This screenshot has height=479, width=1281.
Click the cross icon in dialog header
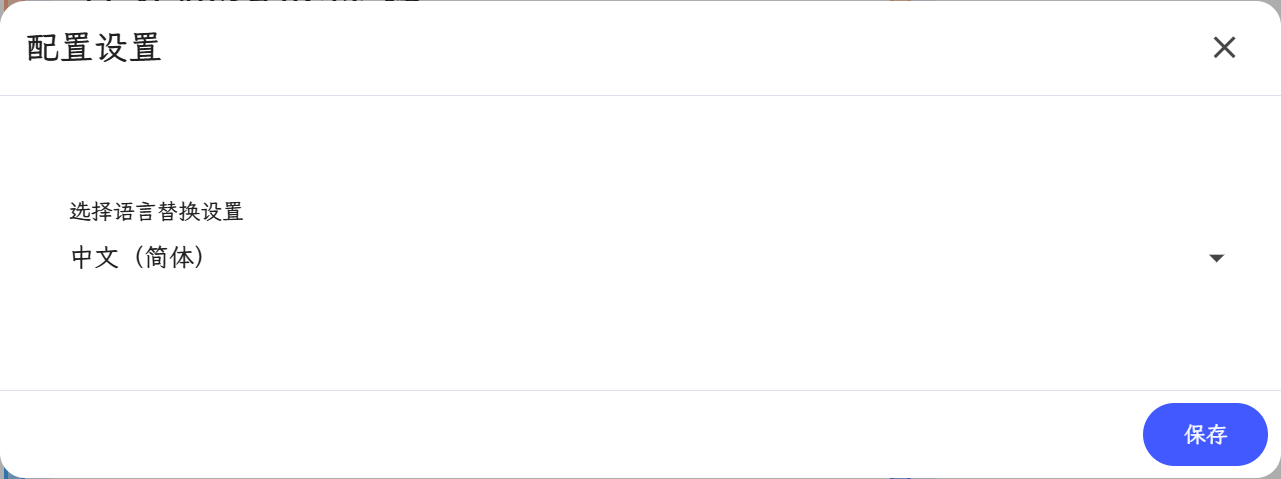point(1224,47)
